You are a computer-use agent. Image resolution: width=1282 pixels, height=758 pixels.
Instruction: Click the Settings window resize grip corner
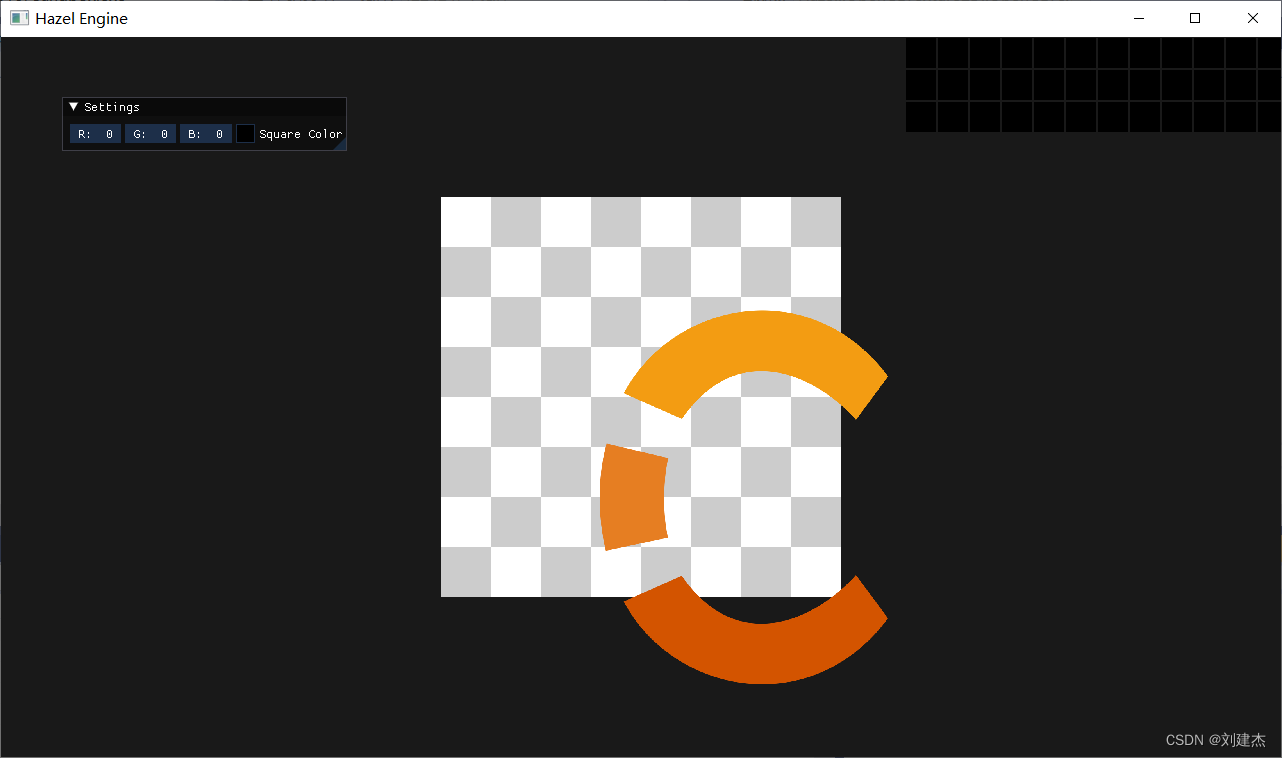(340, 144)
